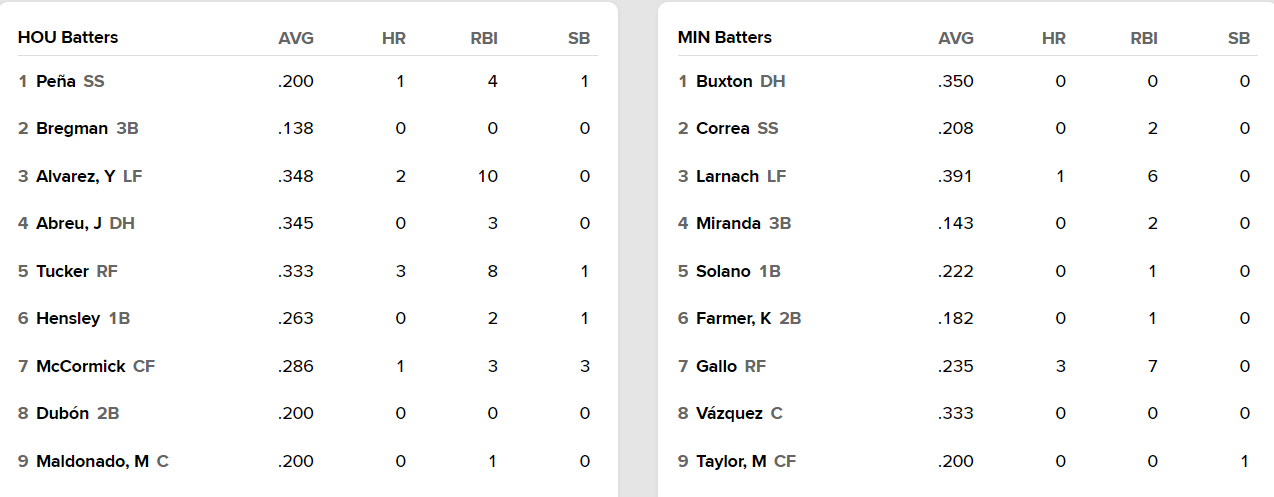Click Bregman in the HOU lineup

point(72,128)
